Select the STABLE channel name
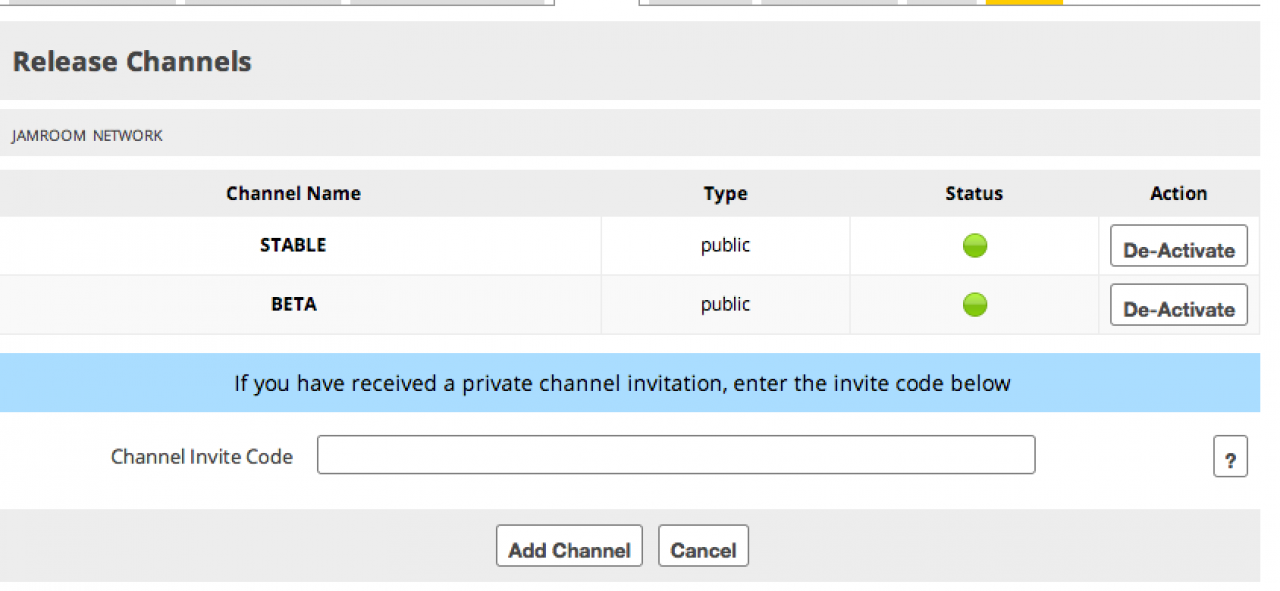The width and height of the screenshot is (1280, 591). [x=293, y=245]
